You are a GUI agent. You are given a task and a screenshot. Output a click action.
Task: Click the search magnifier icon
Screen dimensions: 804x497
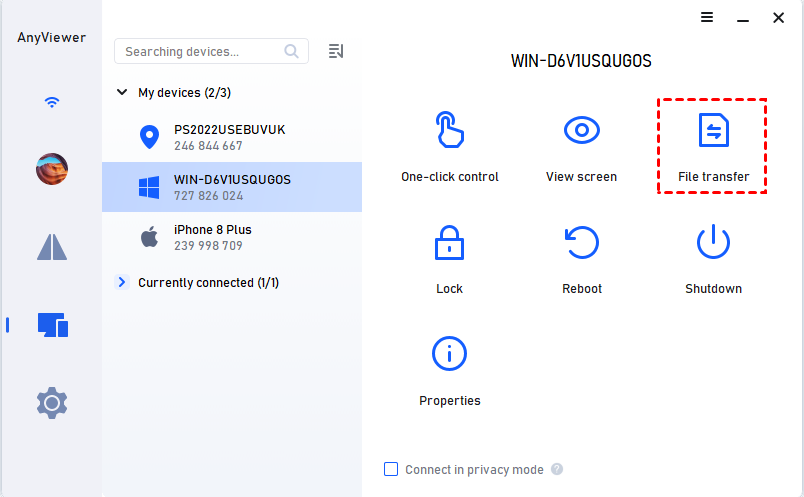[x=291, y=51]
